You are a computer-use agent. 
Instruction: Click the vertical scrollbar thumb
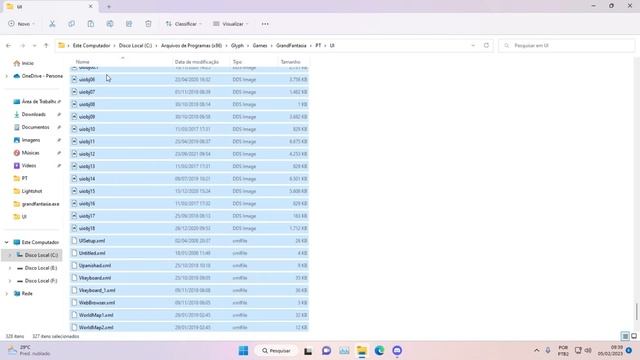click(636, 312)
